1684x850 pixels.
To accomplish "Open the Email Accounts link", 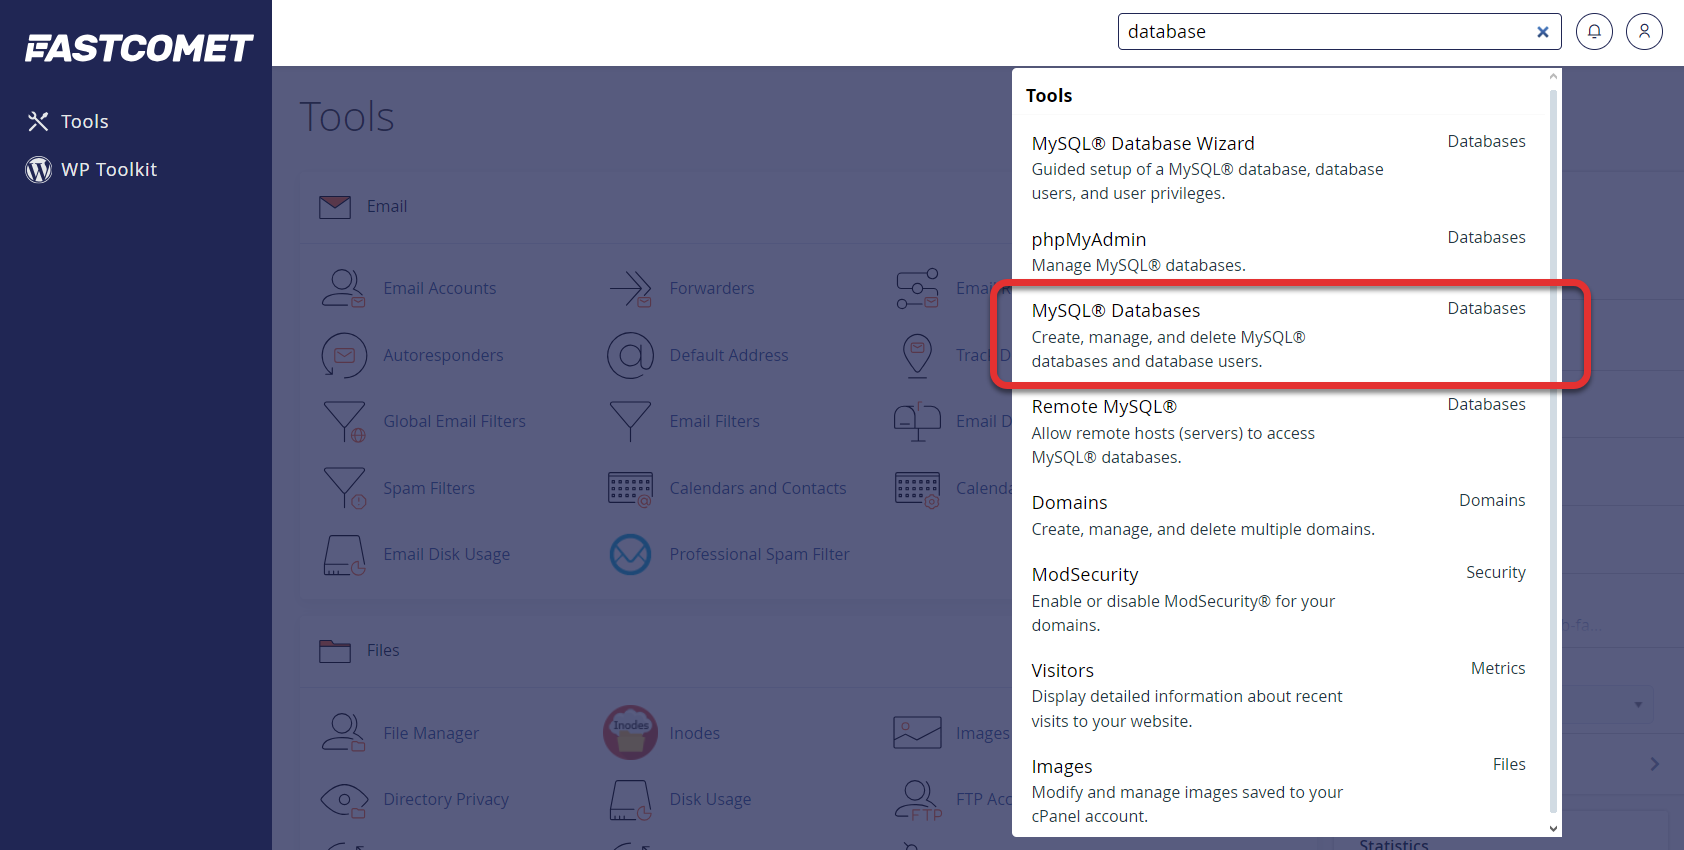I will pos(439,288).
